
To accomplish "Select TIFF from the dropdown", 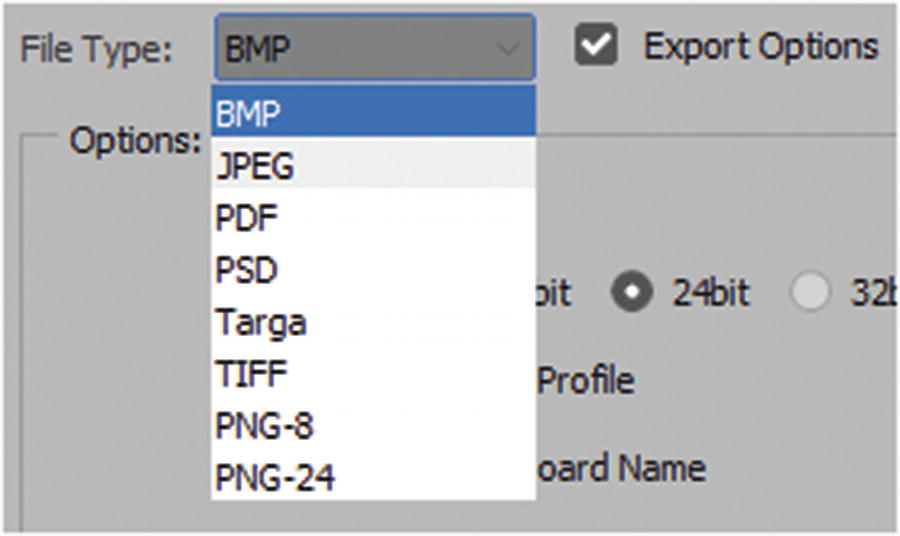I will pyautogui.click(x=373, y=373).
